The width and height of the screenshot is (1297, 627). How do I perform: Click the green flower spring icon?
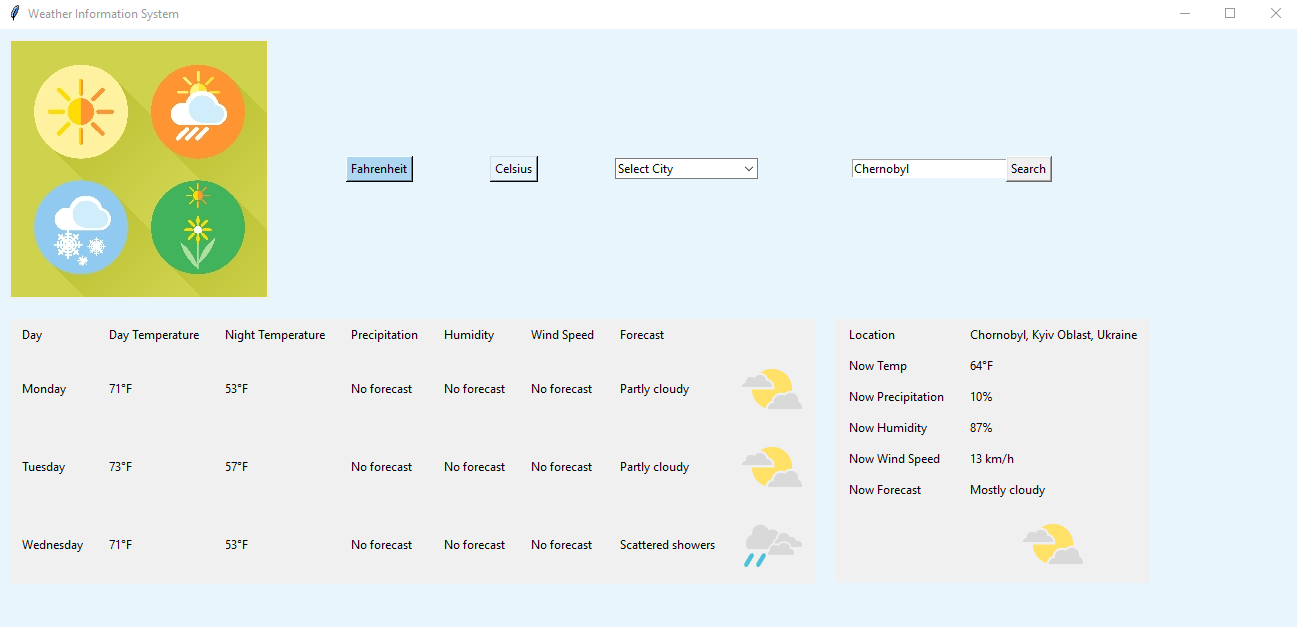click(x=198, y=227)
